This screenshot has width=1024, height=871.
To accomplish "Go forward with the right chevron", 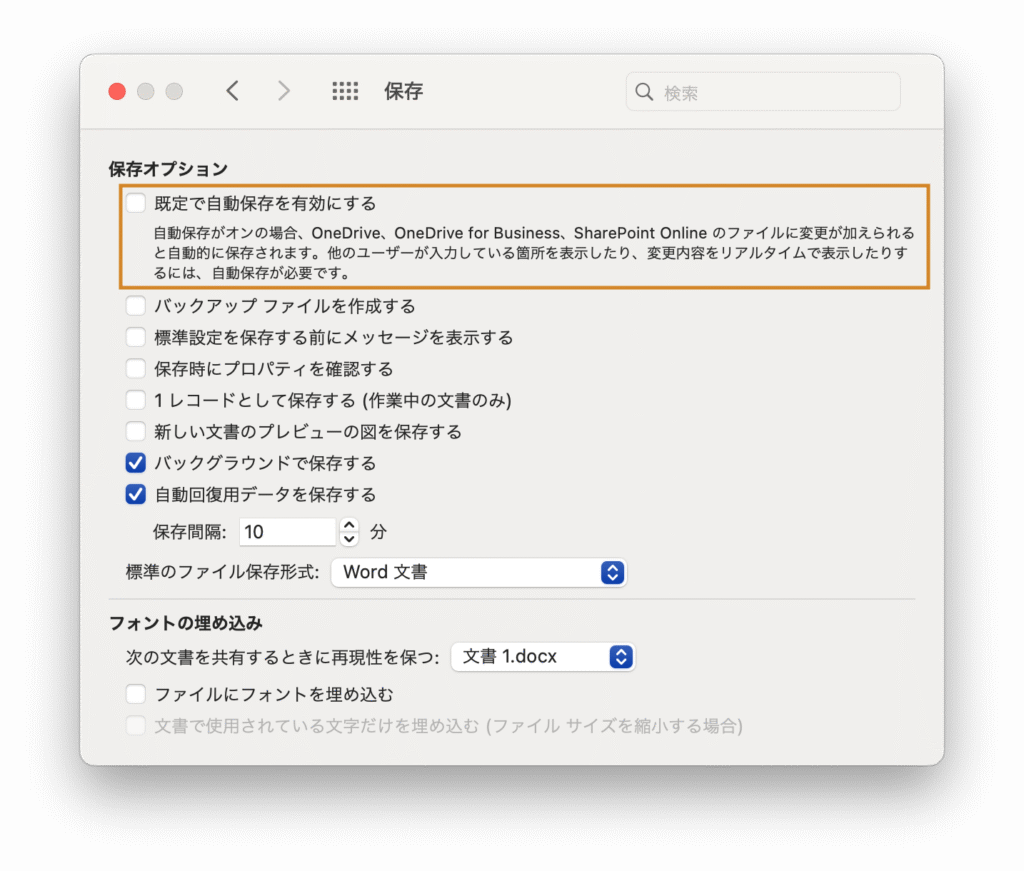I will click(283, 91).
